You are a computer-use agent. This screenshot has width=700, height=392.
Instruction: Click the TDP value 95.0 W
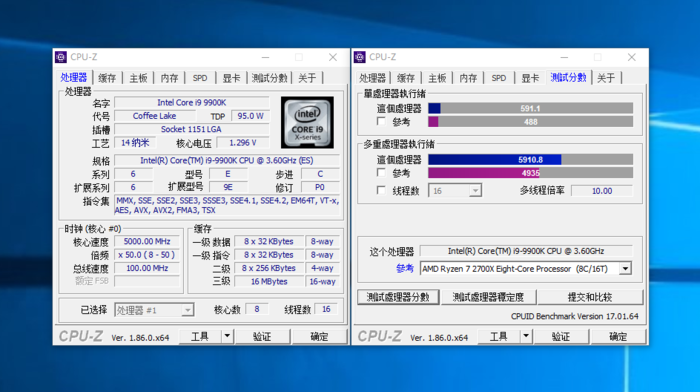pyautogui.click(x=250, y=116)
